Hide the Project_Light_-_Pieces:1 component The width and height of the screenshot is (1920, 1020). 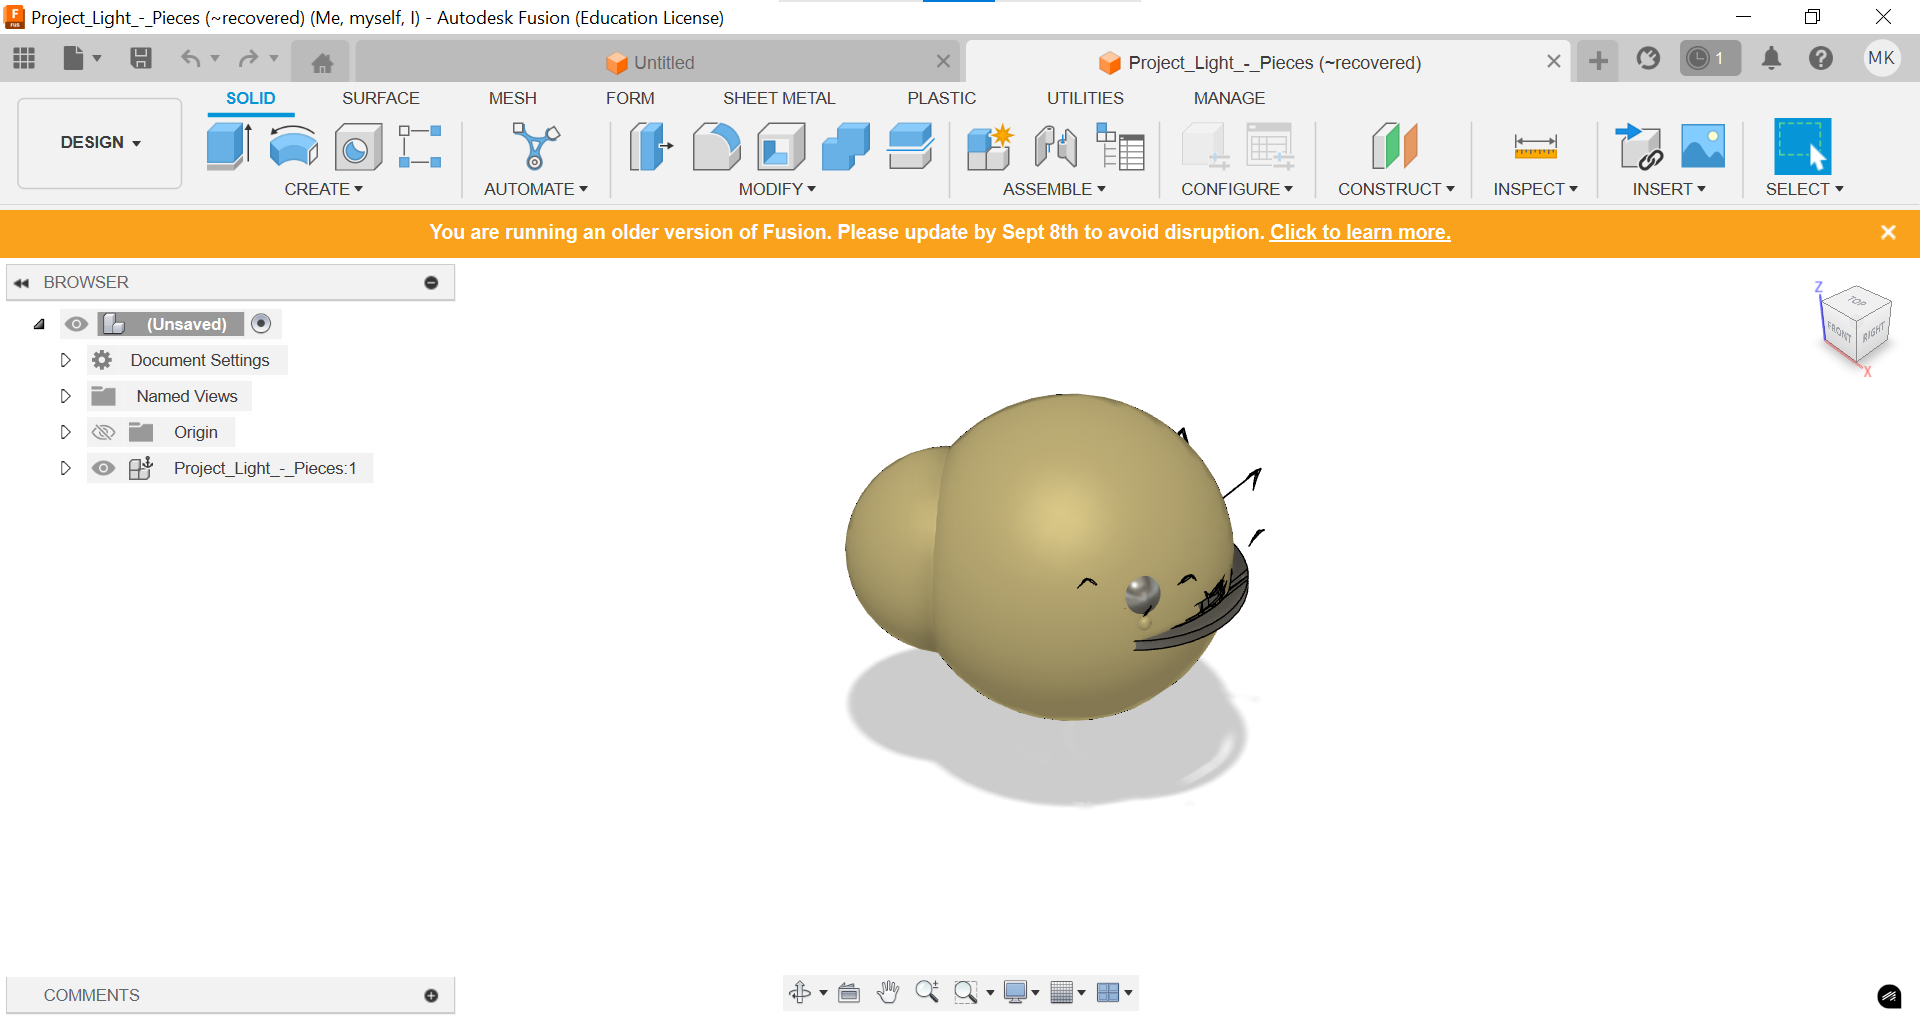[x=103, y=468]
